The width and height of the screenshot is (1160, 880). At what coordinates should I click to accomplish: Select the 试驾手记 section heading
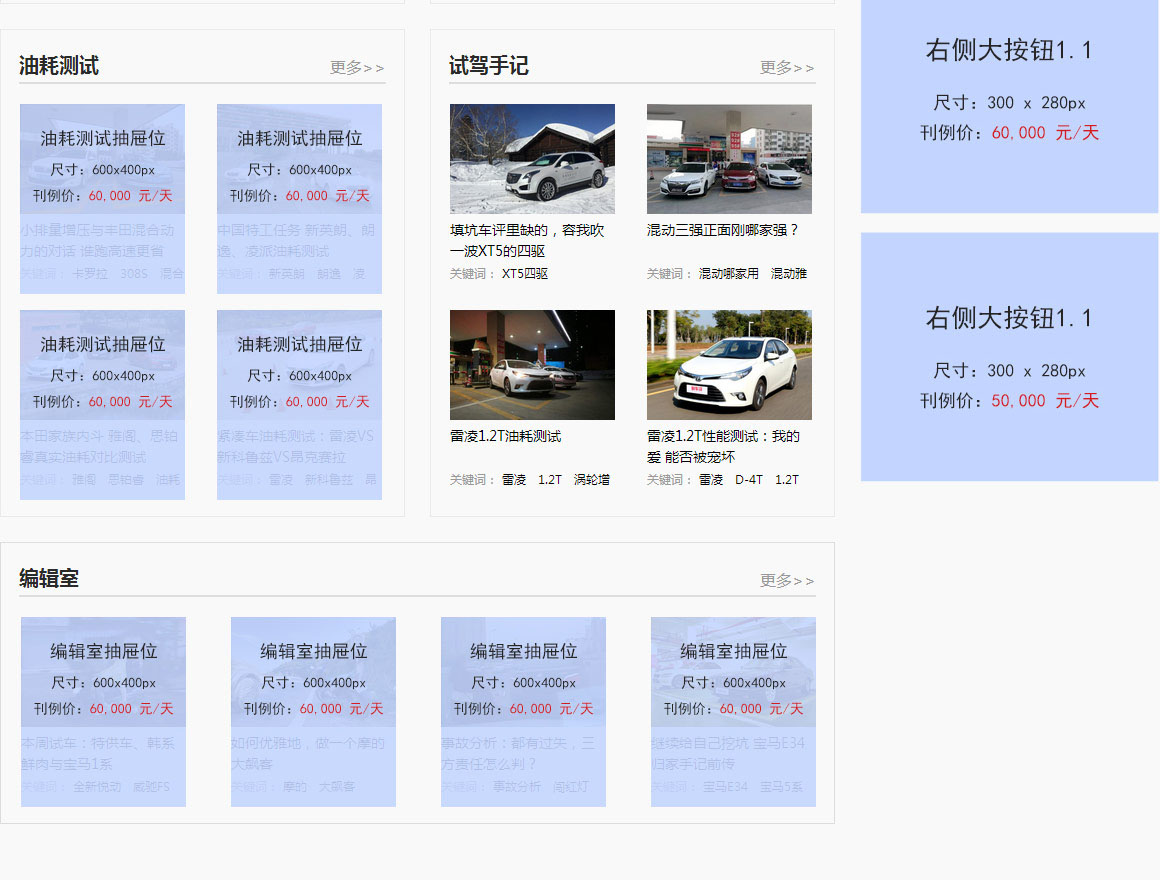(x=489, y=66)
